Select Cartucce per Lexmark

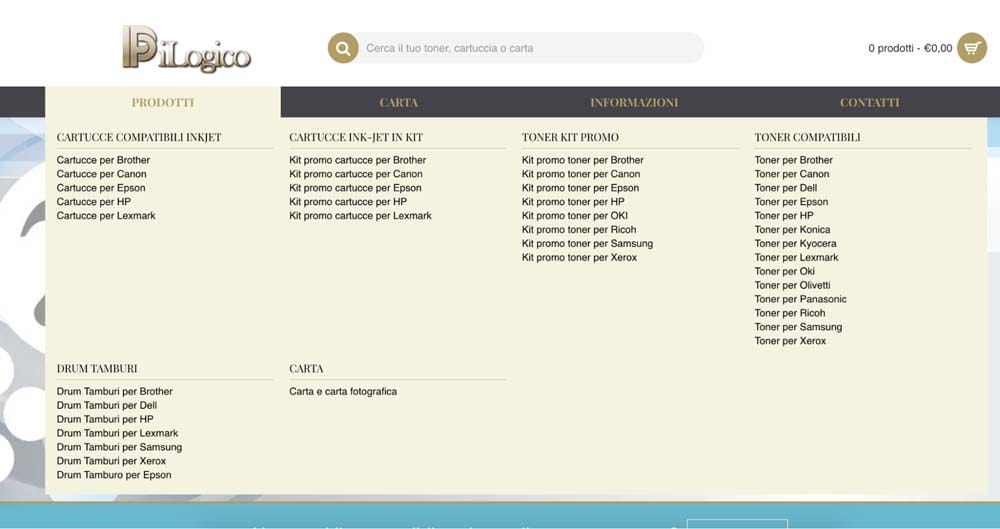click(106, 216)
